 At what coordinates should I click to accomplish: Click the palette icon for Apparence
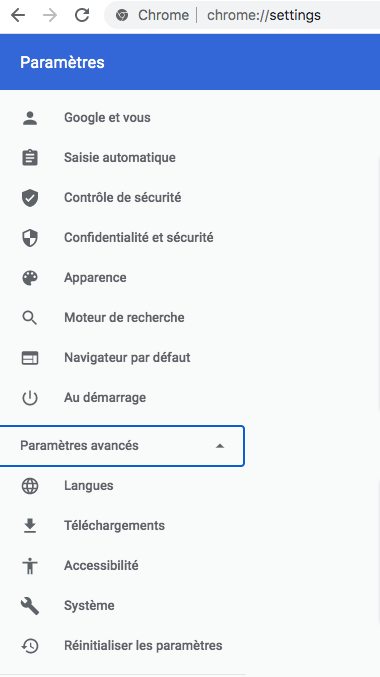30,278
